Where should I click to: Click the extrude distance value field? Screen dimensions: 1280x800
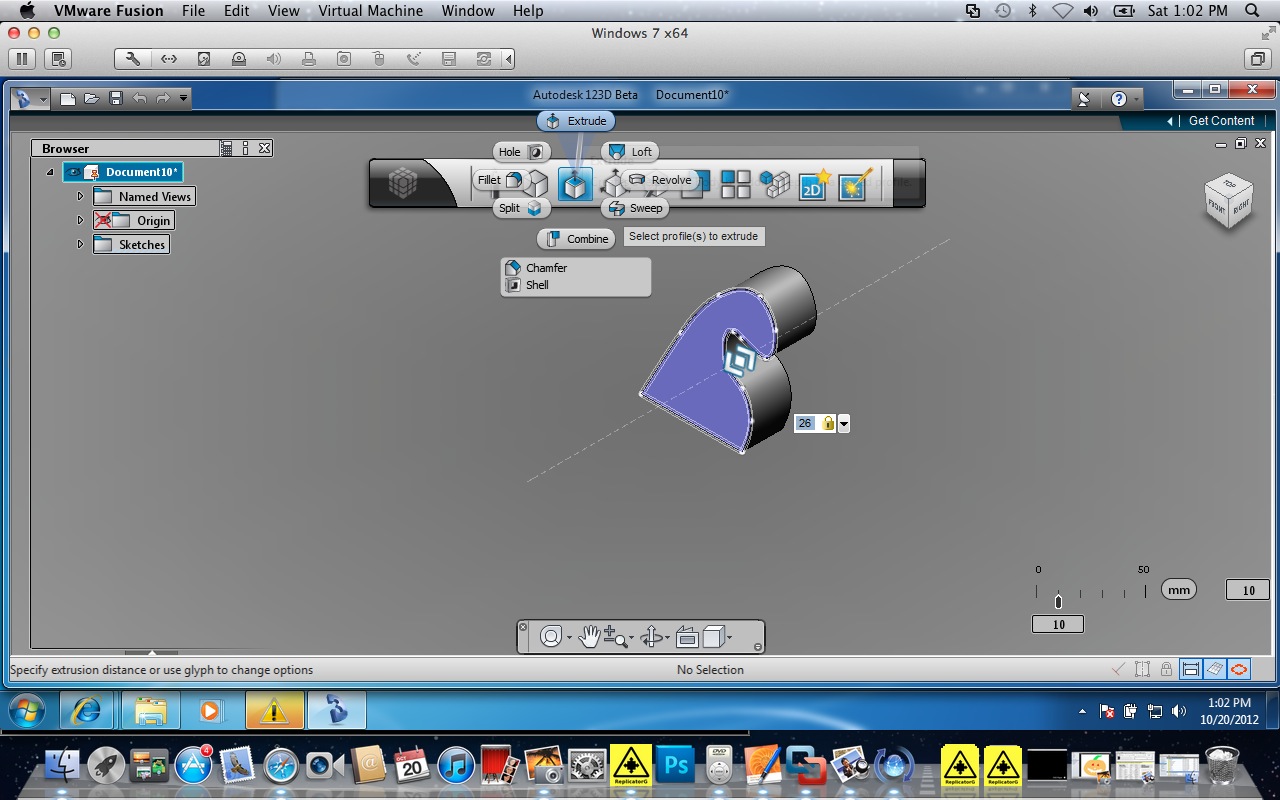[x=806, y=424]
